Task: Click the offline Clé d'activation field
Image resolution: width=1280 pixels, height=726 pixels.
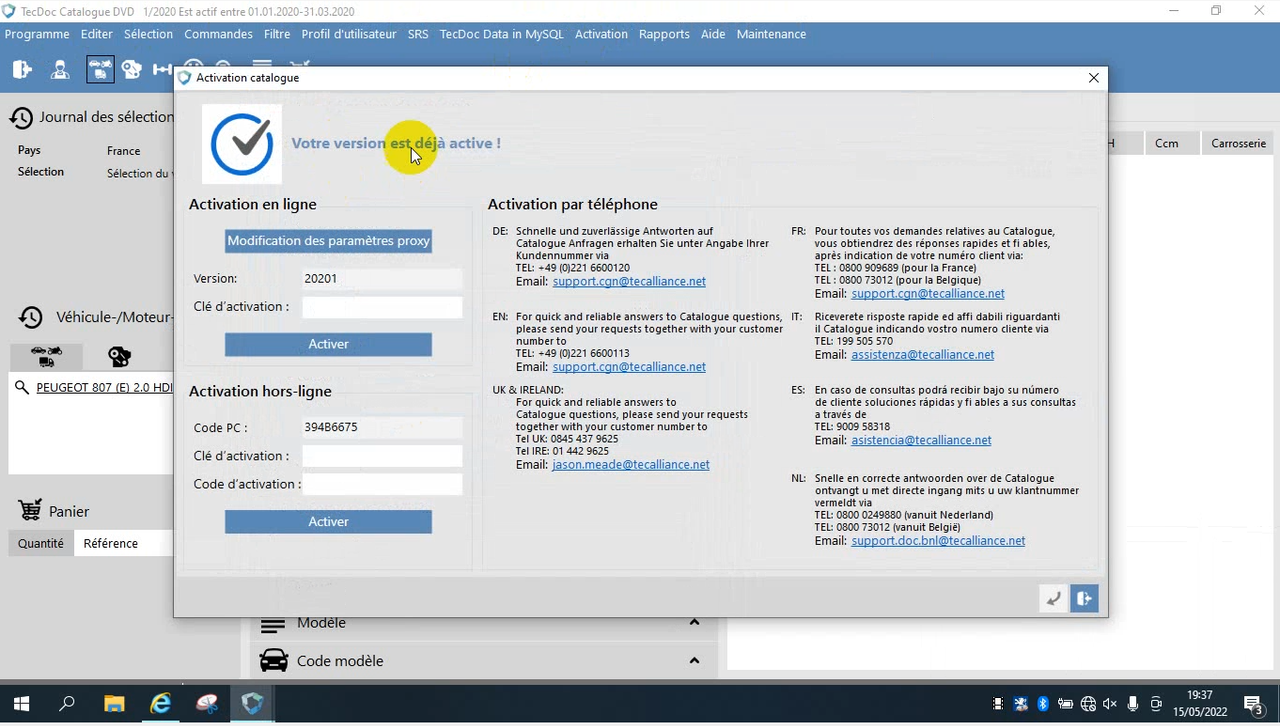Action: pos(382,456)
